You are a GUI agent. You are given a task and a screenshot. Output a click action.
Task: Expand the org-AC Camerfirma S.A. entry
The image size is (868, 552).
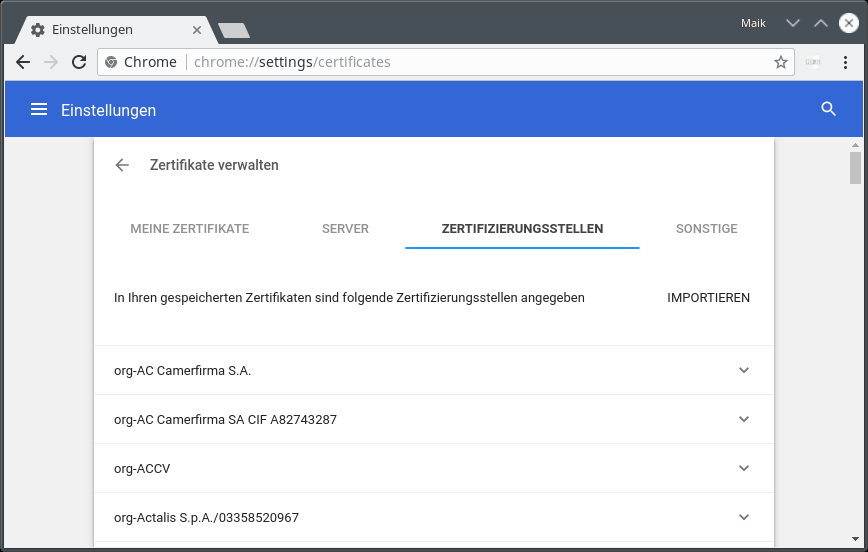[743, 370]
